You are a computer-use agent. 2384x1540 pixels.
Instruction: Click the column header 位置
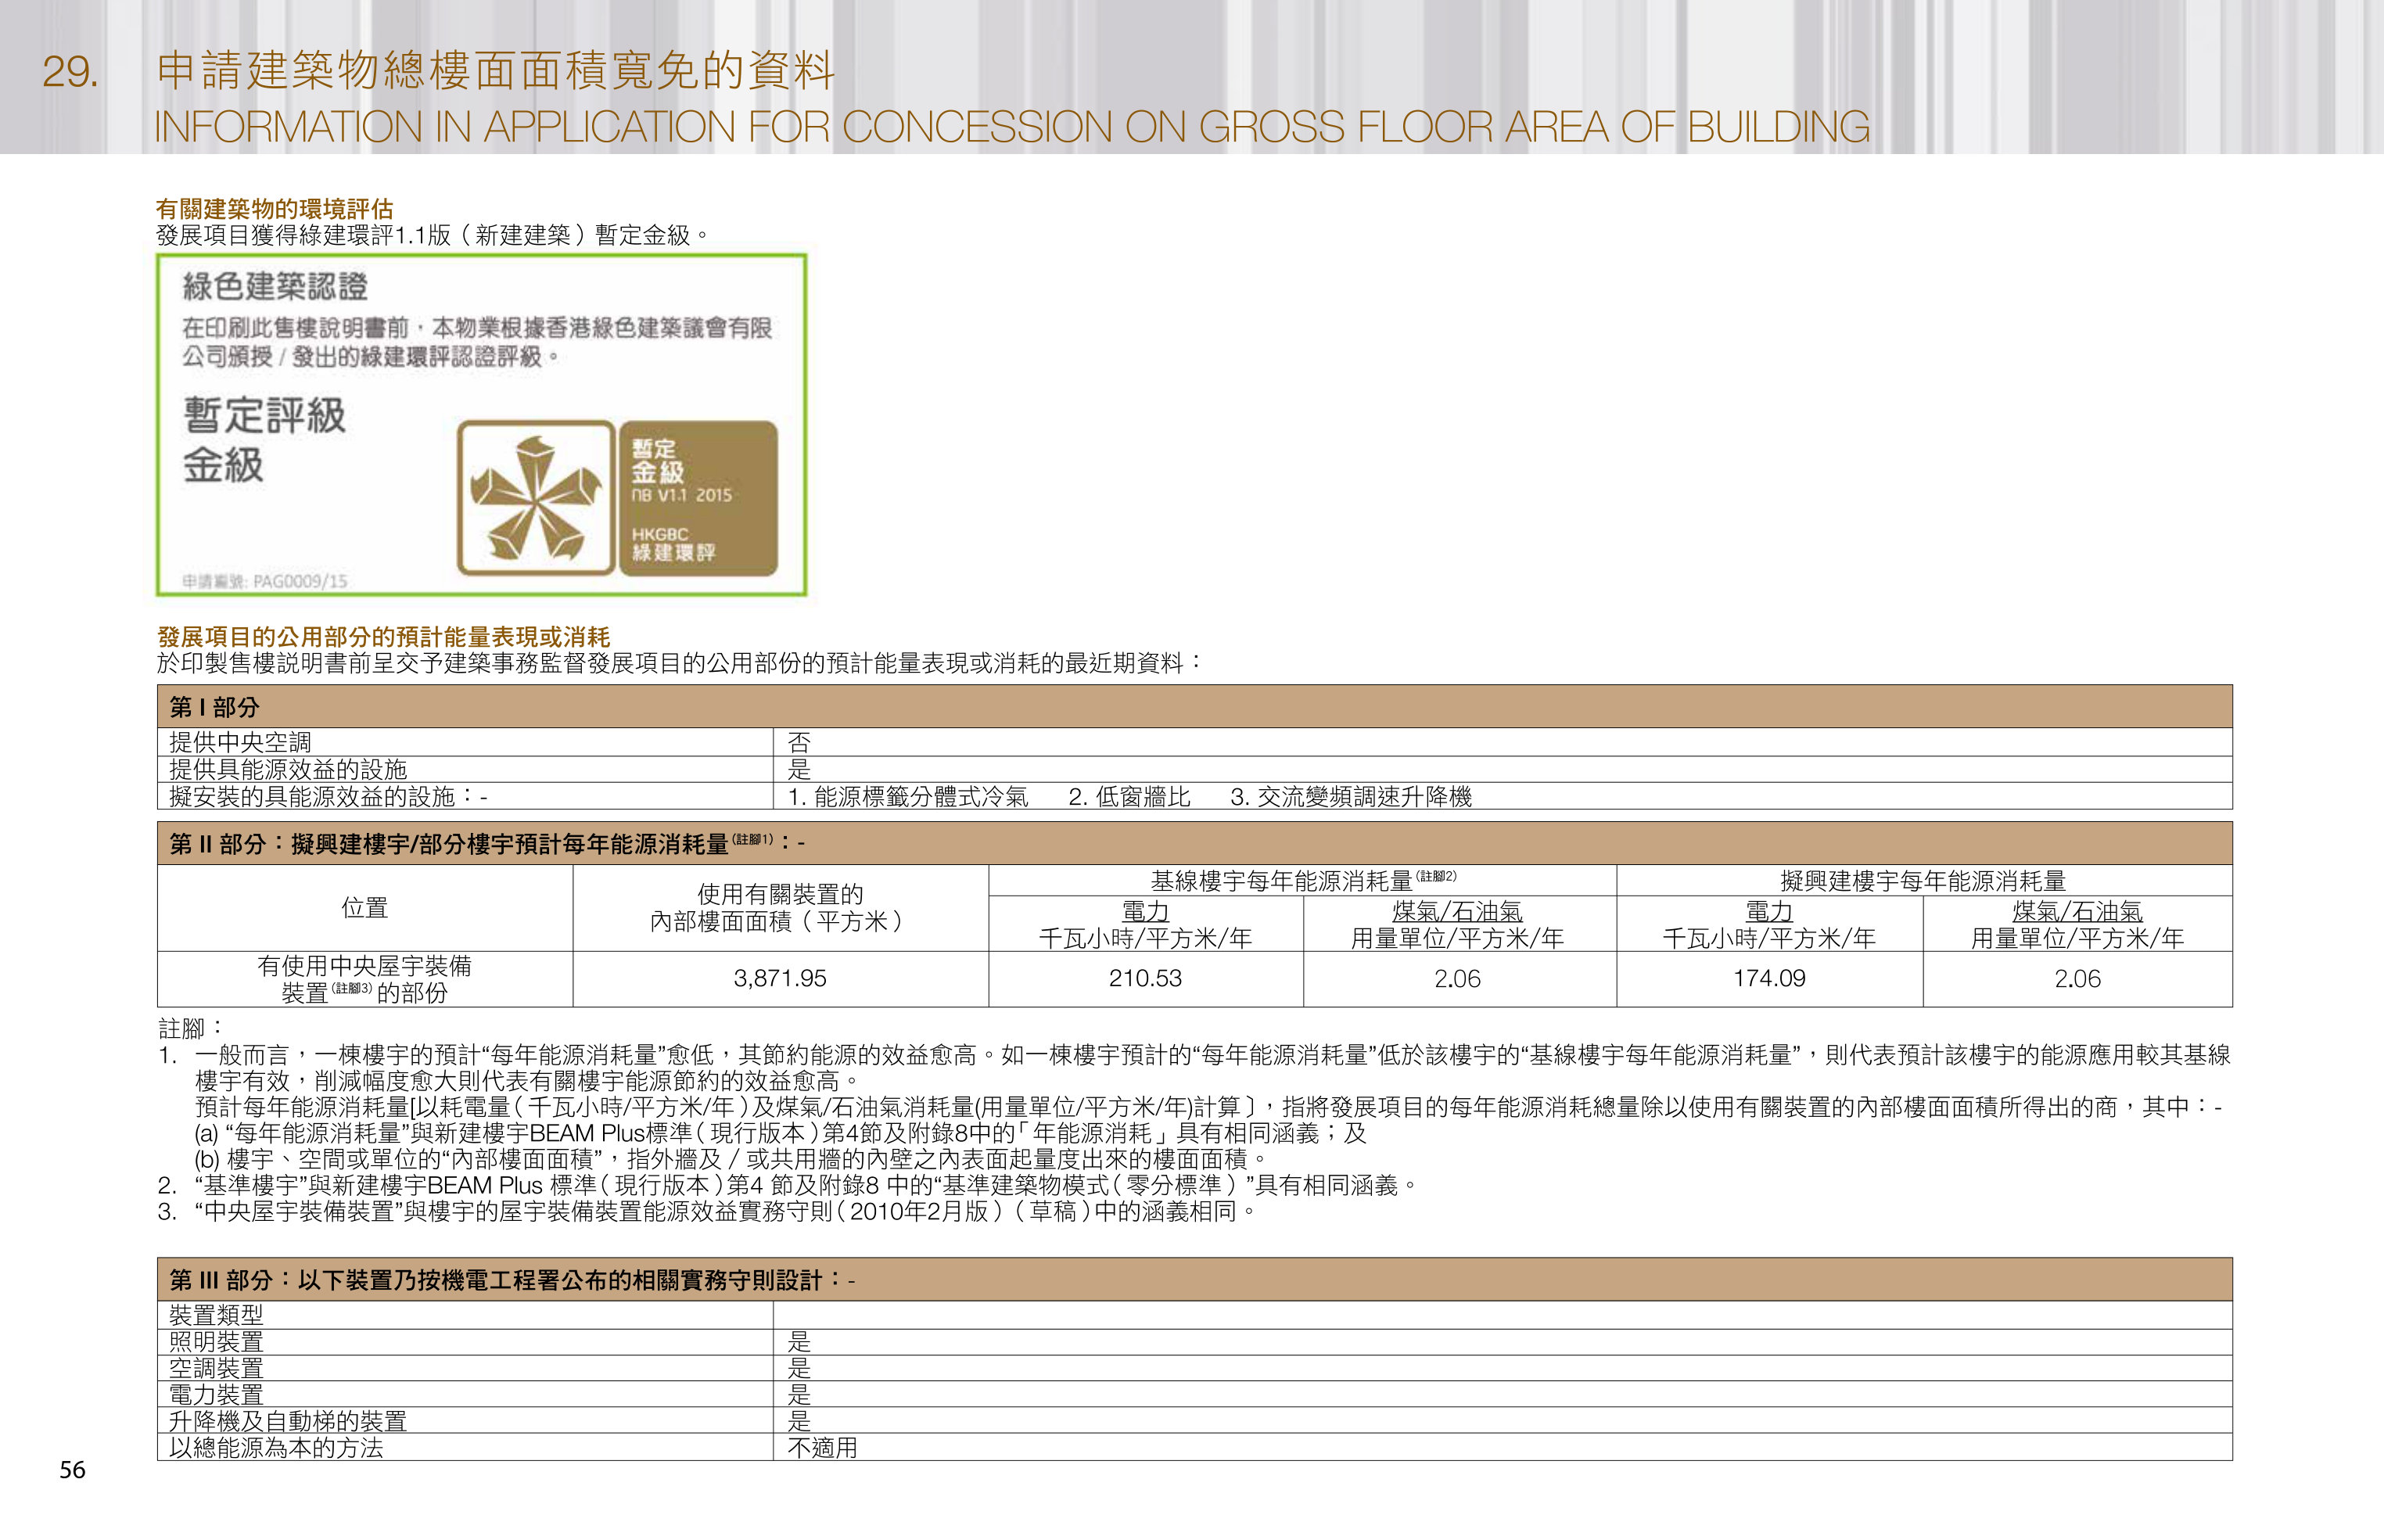[x=364, y=907]
